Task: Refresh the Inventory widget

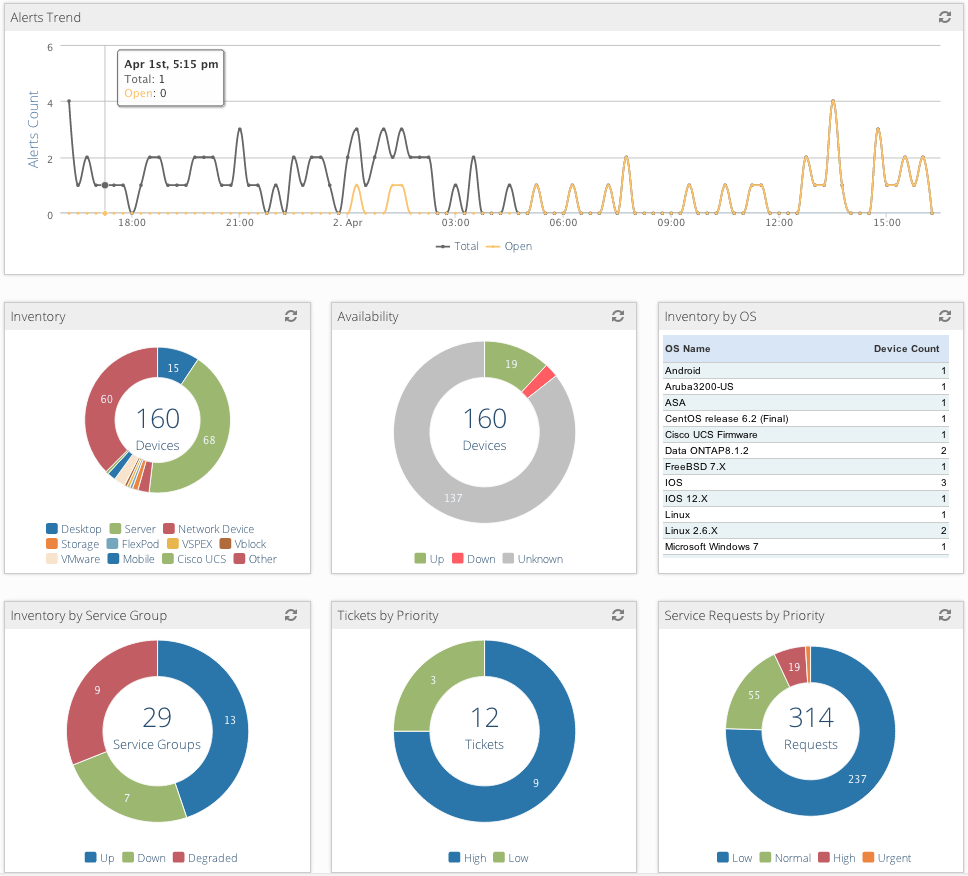Action: (x=290, y=316)
